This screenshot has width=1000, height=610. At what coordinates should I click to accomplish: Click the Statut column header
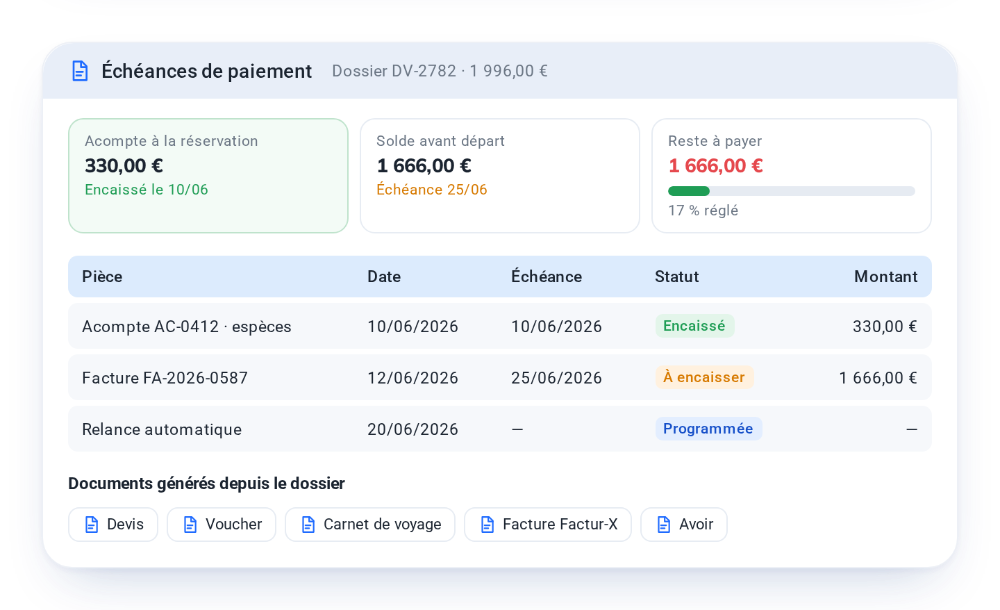(x=677, y=276)
